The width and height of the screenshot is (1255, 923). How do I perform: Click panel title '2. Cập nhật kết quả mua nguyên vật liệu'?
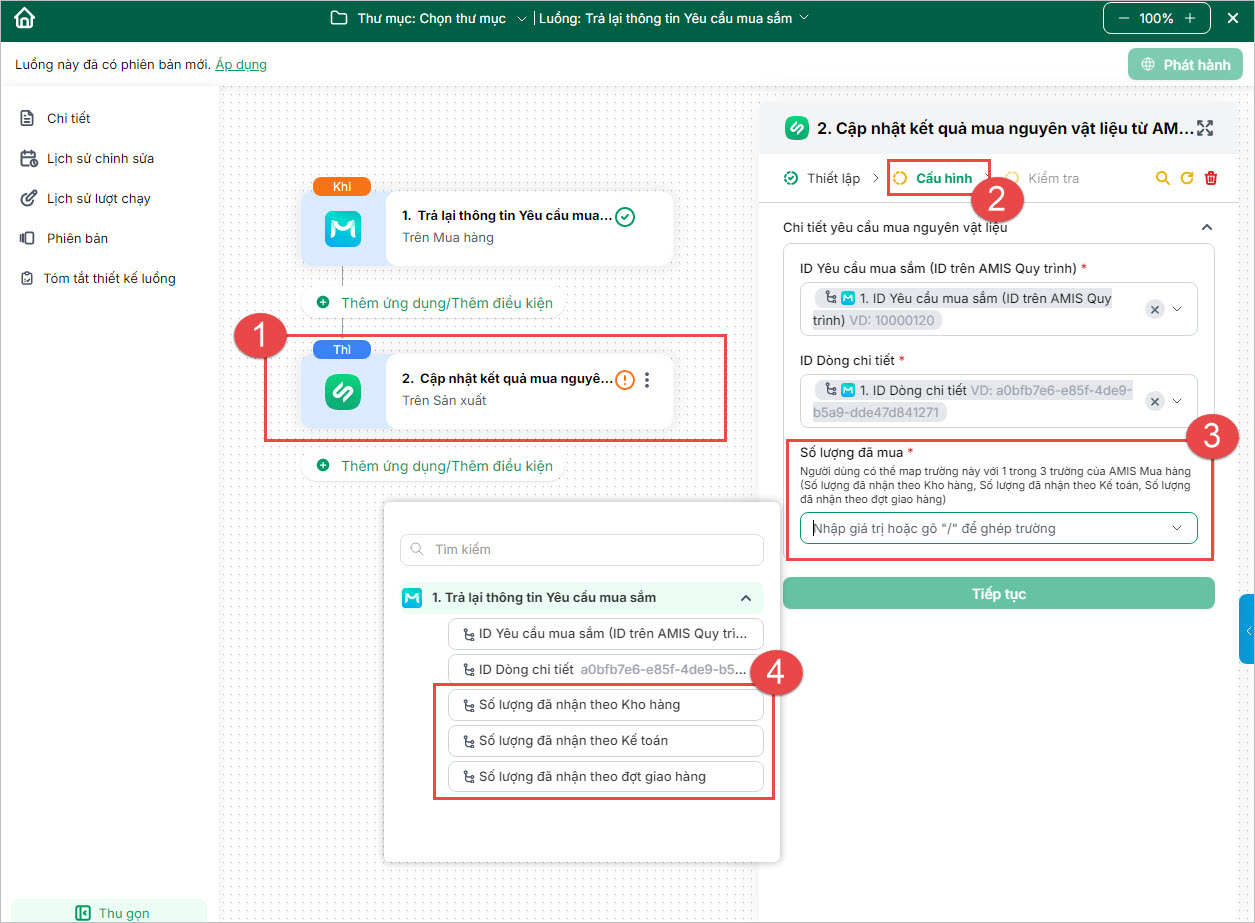(x=1005, y=128)
